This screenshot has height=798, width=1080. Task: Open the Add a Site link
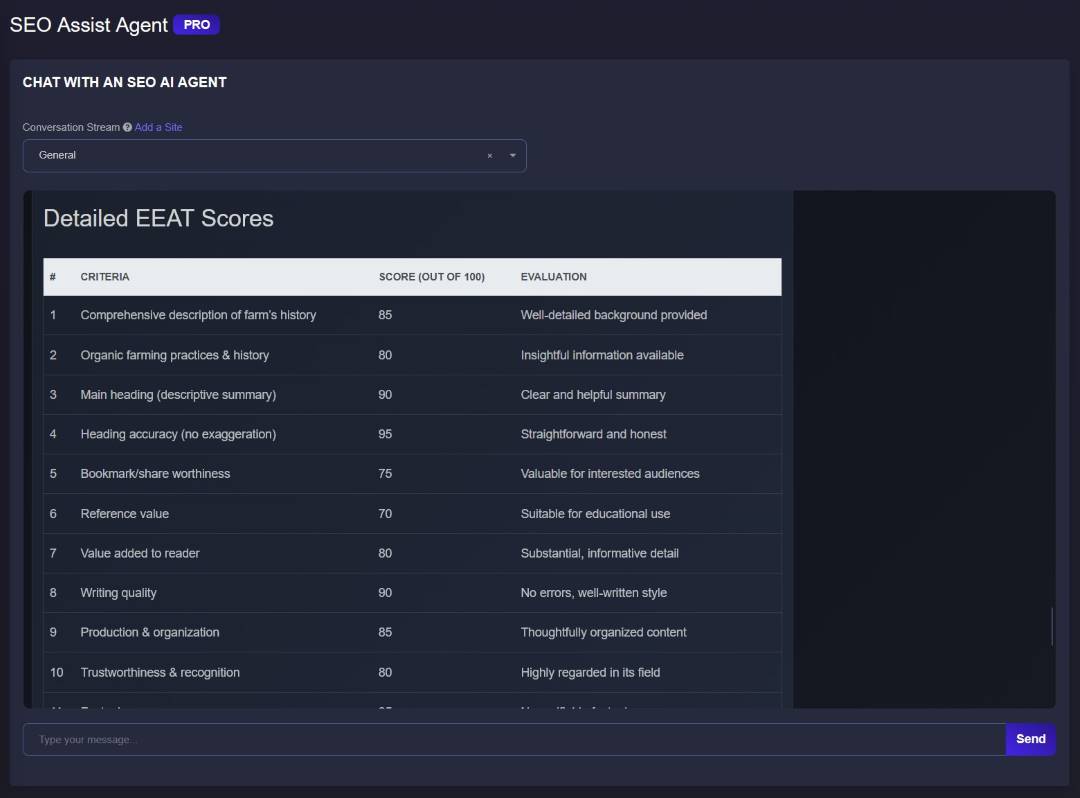158,127
